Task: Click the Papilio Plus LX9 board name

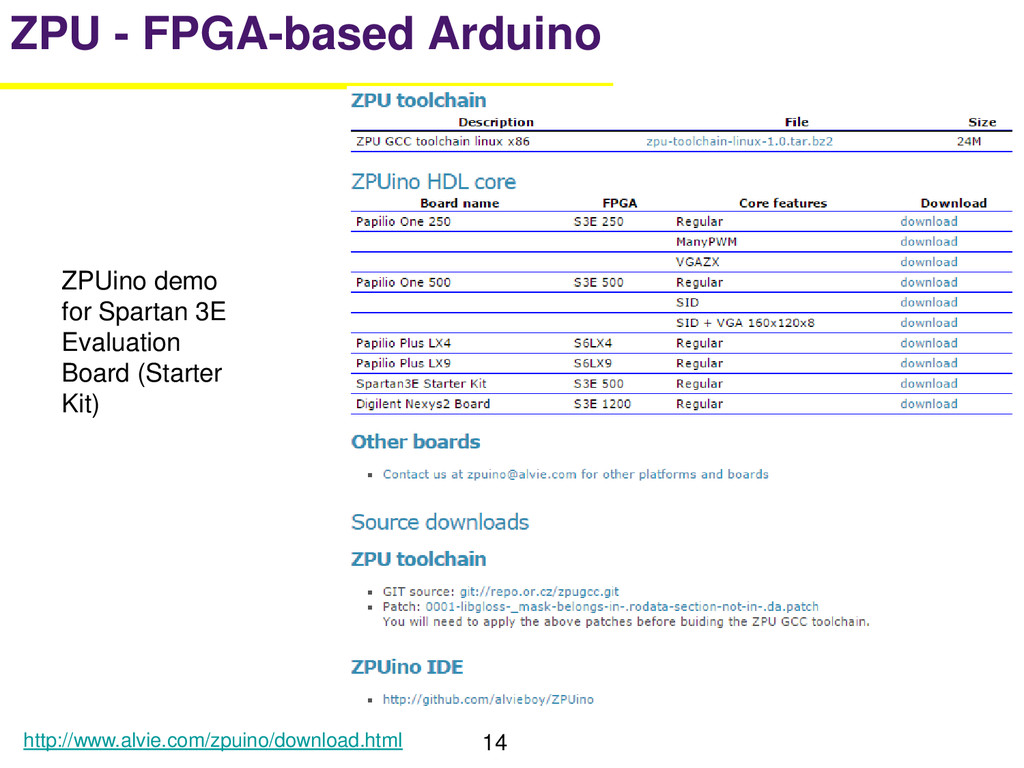Action: [403, 363]
